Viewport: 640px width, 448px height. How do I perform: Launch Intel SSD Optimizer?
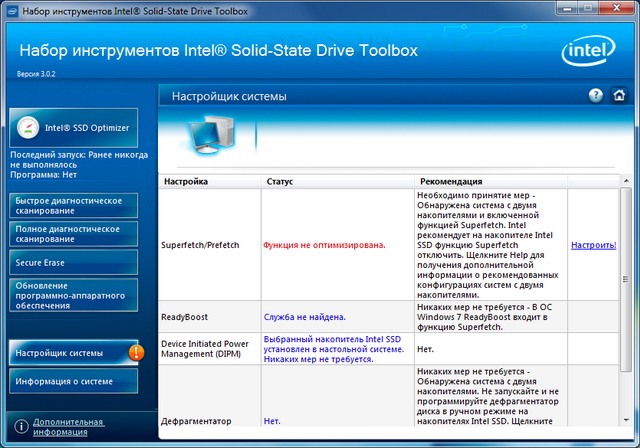click(x=73, y=128)
